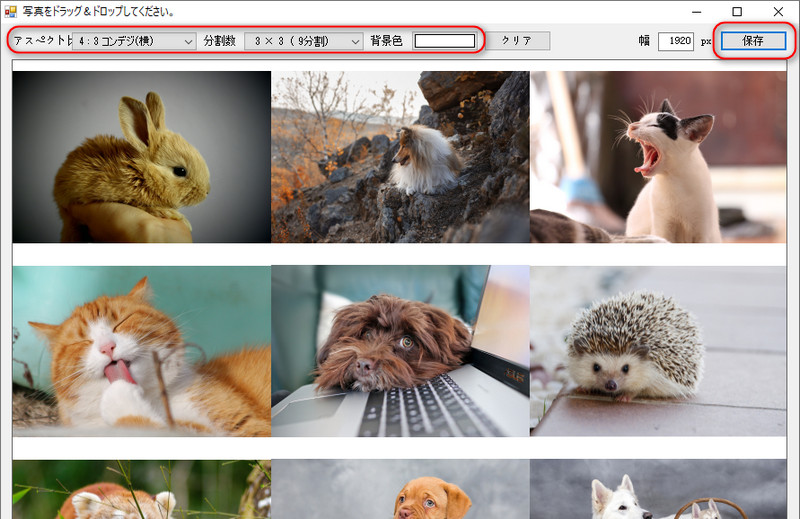This screenshot has height=519, width=800.
Task: Click the app icon in title bar
Action: 10,11
